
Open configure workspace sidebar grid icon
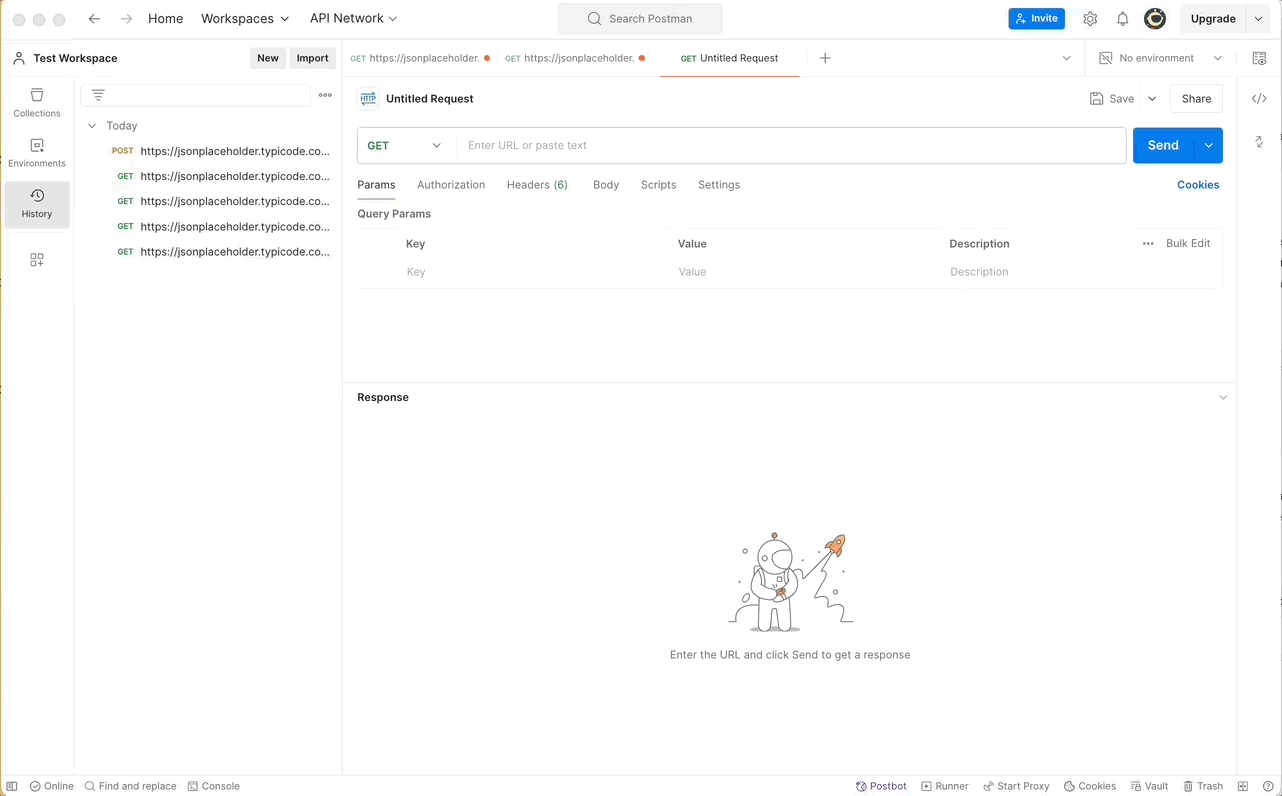point(37,260)
